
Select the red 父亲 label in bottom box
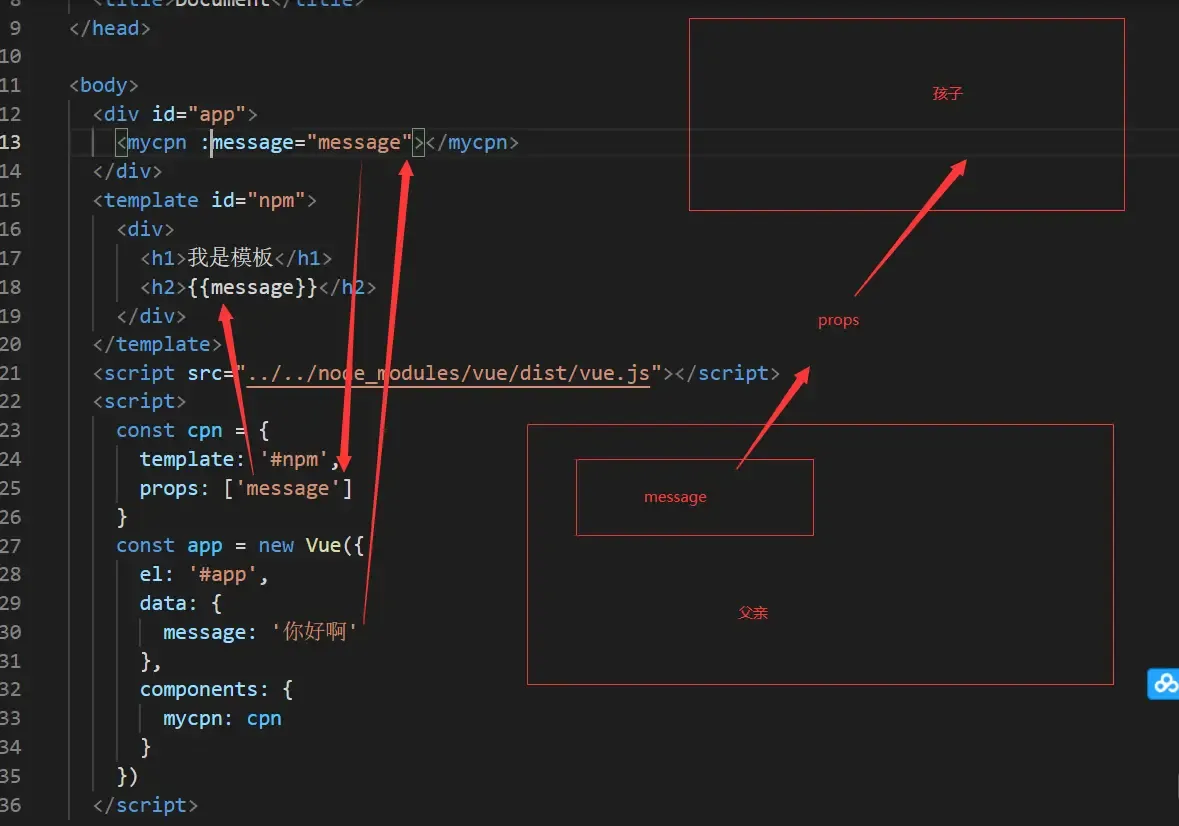pyautogui.click(x=753, y=612)
